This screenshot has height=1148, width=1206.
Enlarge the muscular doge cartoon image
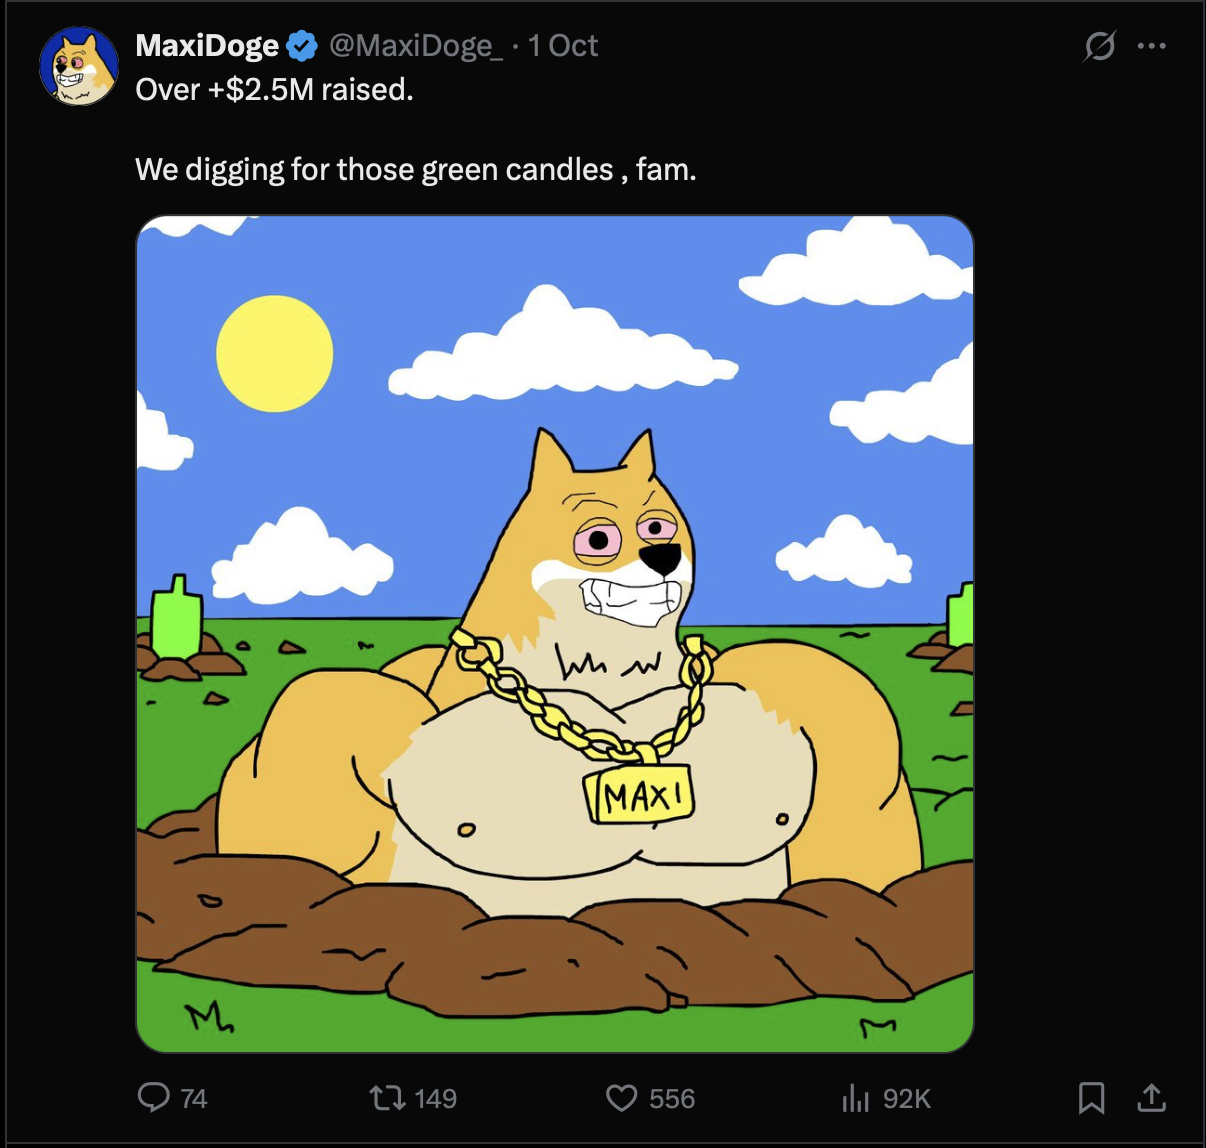[555, 634]
